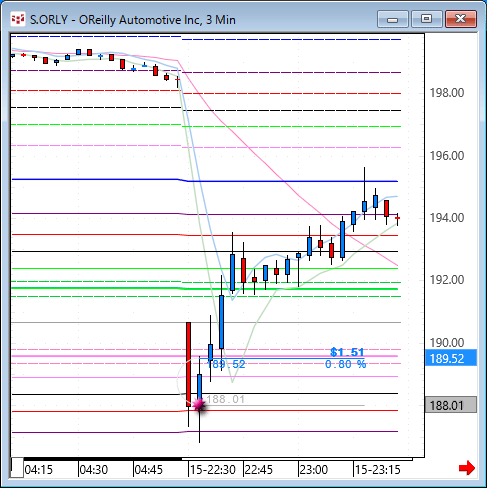Click the gray 188.01 price label on axis
The width and height of the screenshot is (487, 488).
coord(451,405)
